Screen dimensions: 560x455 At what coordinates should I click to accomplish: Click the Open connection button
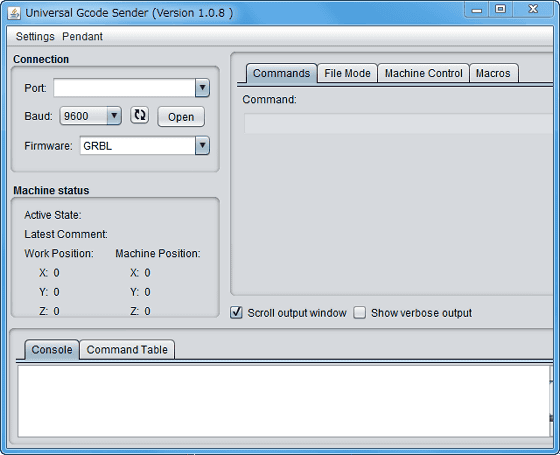181,117
